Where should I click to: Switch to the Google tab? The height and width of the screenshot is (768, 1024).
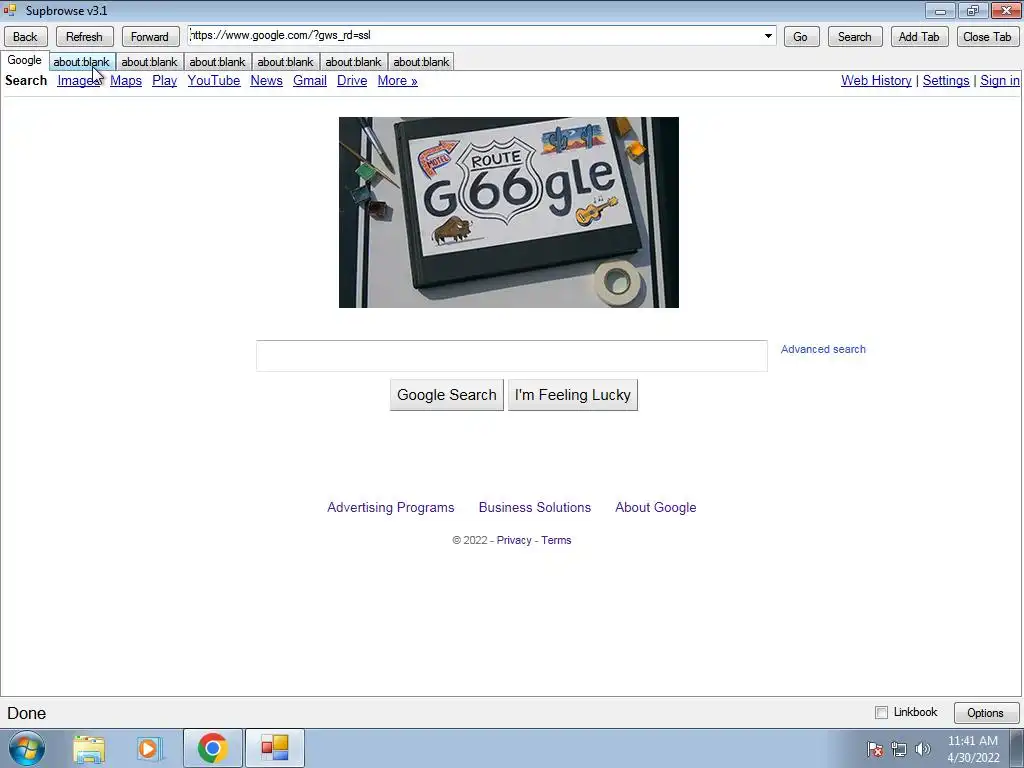pyautogui.click(x=24, y=60)
